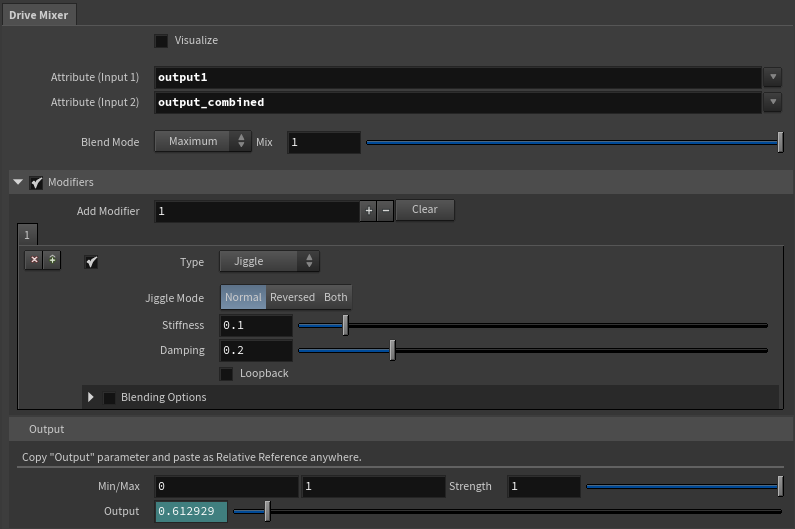
Task: Click the Output value 0.612929 field
Action: click(x=191, y=511)
